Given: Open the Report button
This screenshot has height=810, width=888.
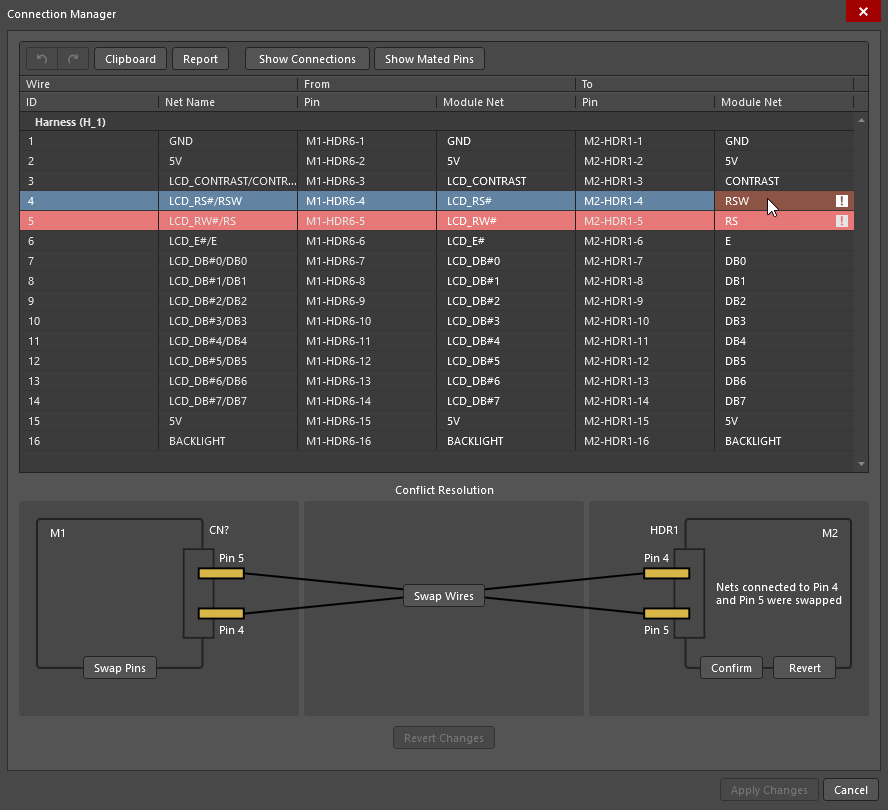Looking at the screenshot, I should tap(200, 59).
